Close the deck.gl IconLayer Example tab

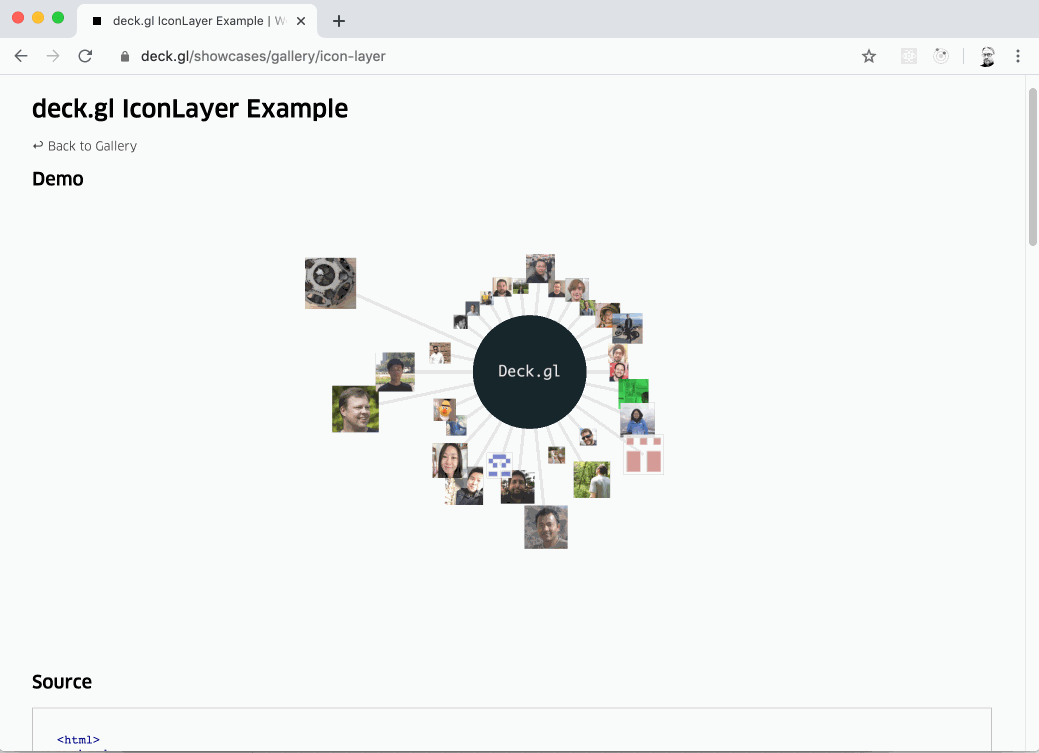(x=301, y=21)
